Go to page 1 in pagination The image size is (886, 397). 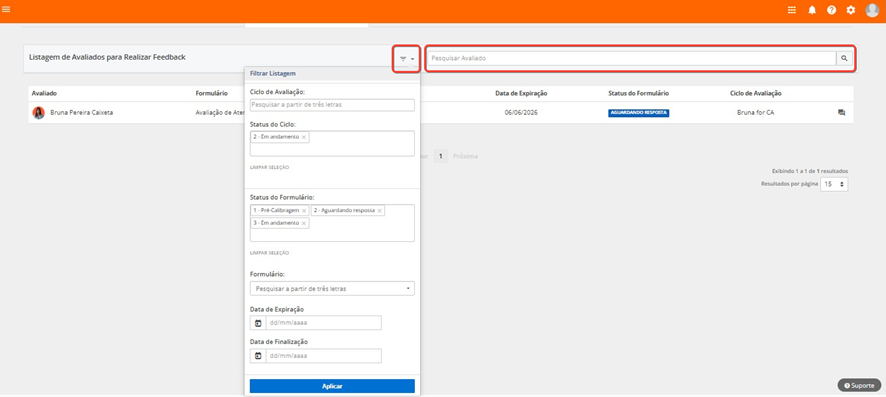[x=440, y=156]
